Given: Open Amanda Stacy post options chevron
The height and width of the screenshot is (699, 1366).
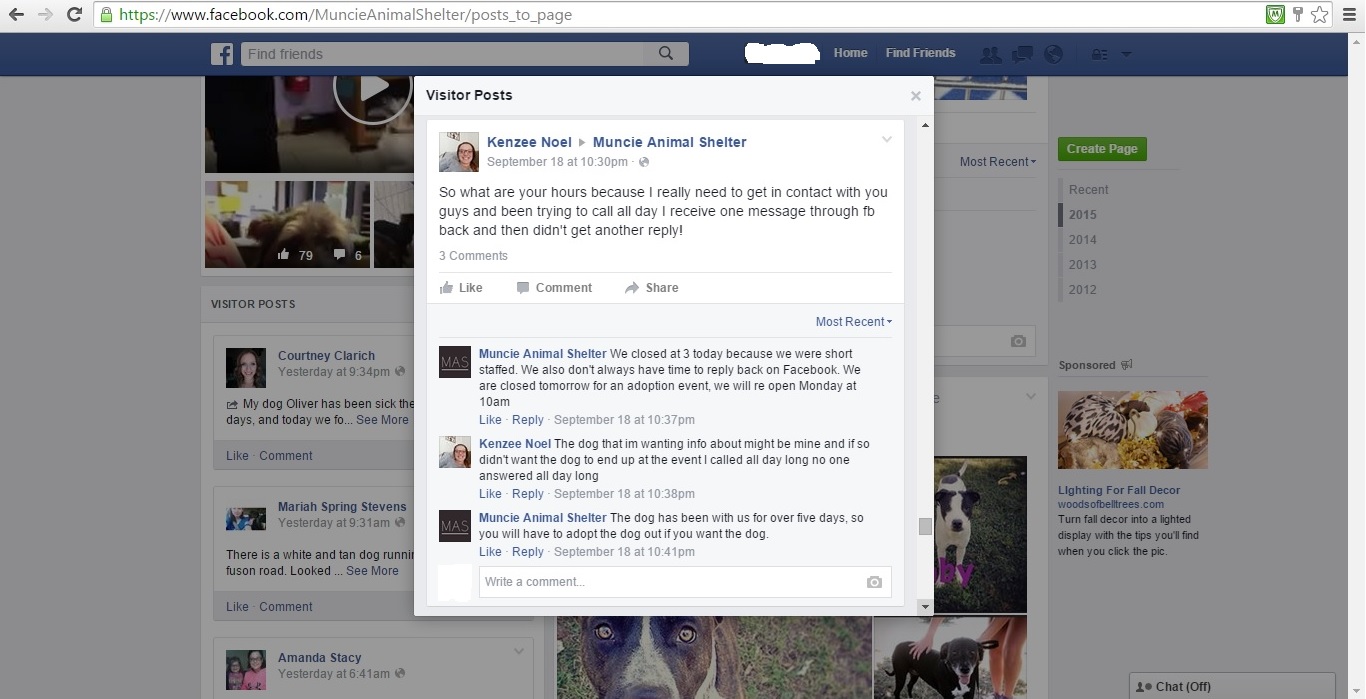Looking at the screenshot, I should coord(519,651).
